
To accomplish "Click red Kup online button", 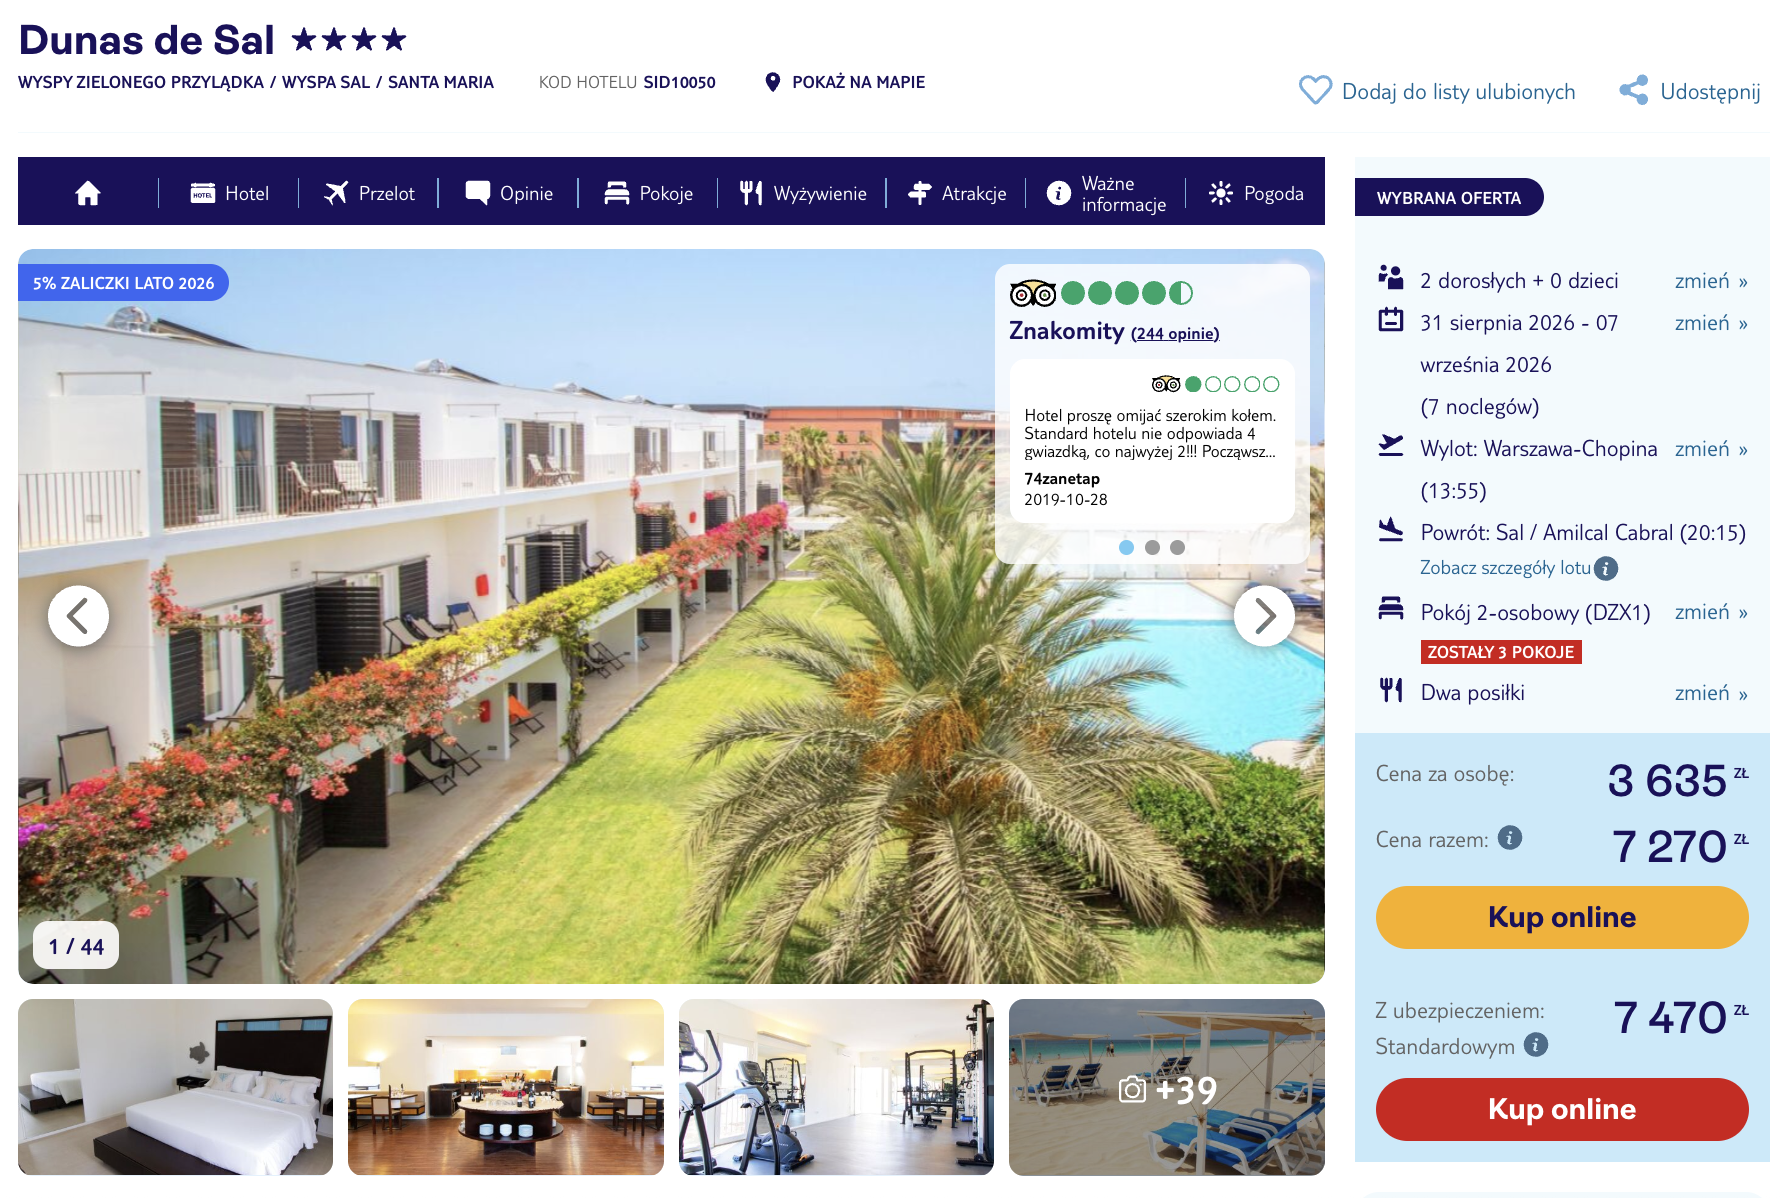I will click(x=1562, y=1109).
